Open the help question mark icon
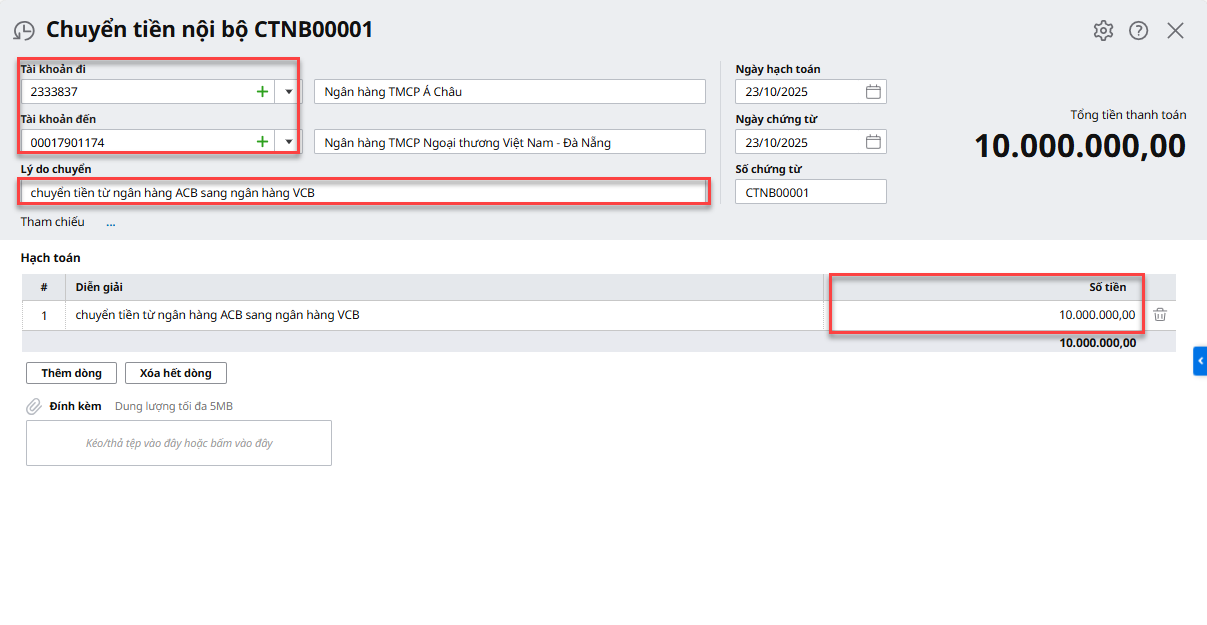 (x=1138, y=30)
